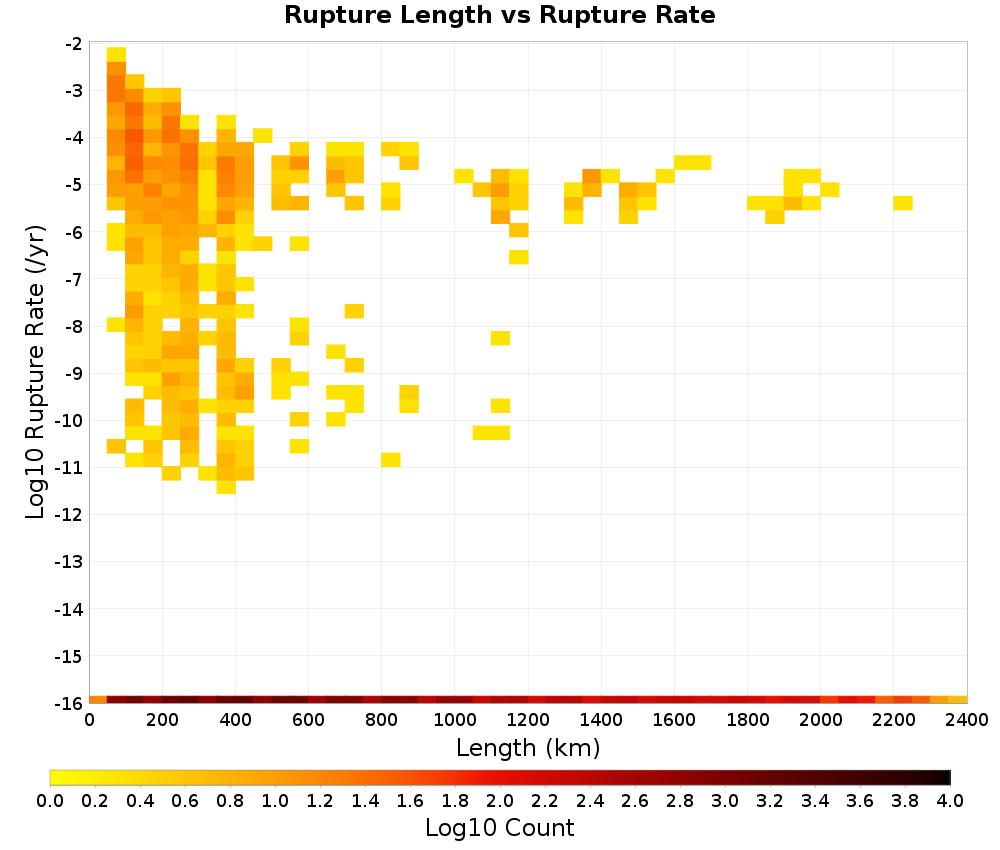This screenshot has width=1000, height=850.
Task: Click y-axis tick label '-4'
Action: [74, 138]
